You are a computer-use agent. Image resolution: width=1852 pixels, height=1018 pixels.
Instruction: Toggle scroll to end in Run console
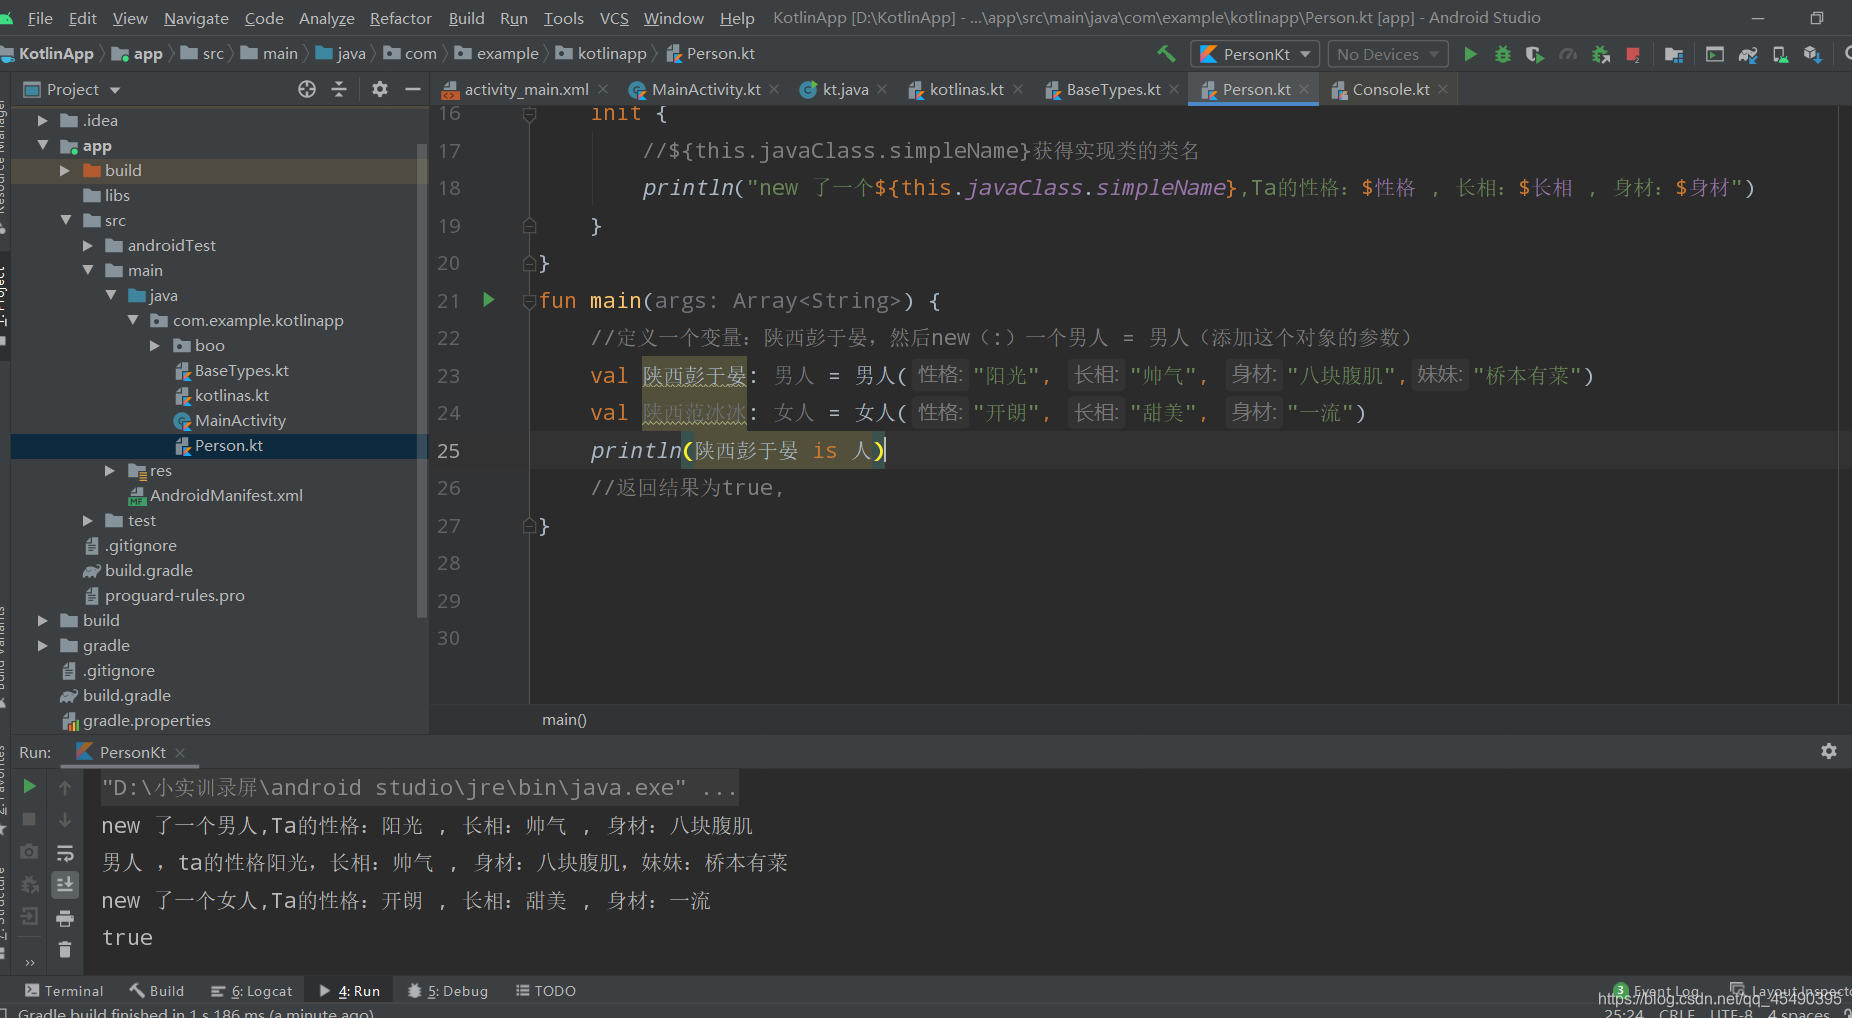65,885
